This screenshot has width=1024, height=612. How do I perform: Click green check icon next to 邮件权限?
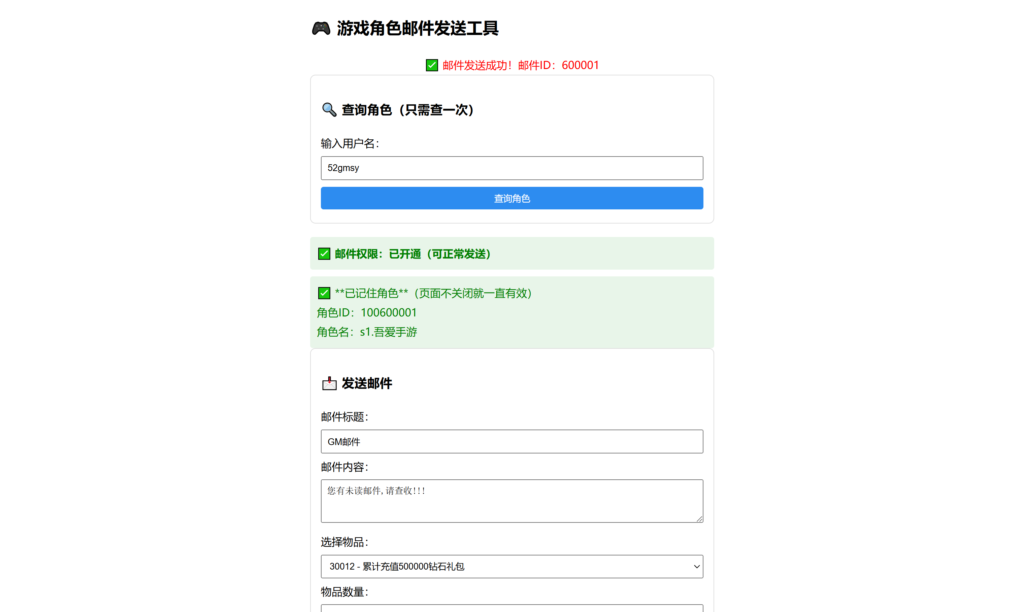point(324,253)
